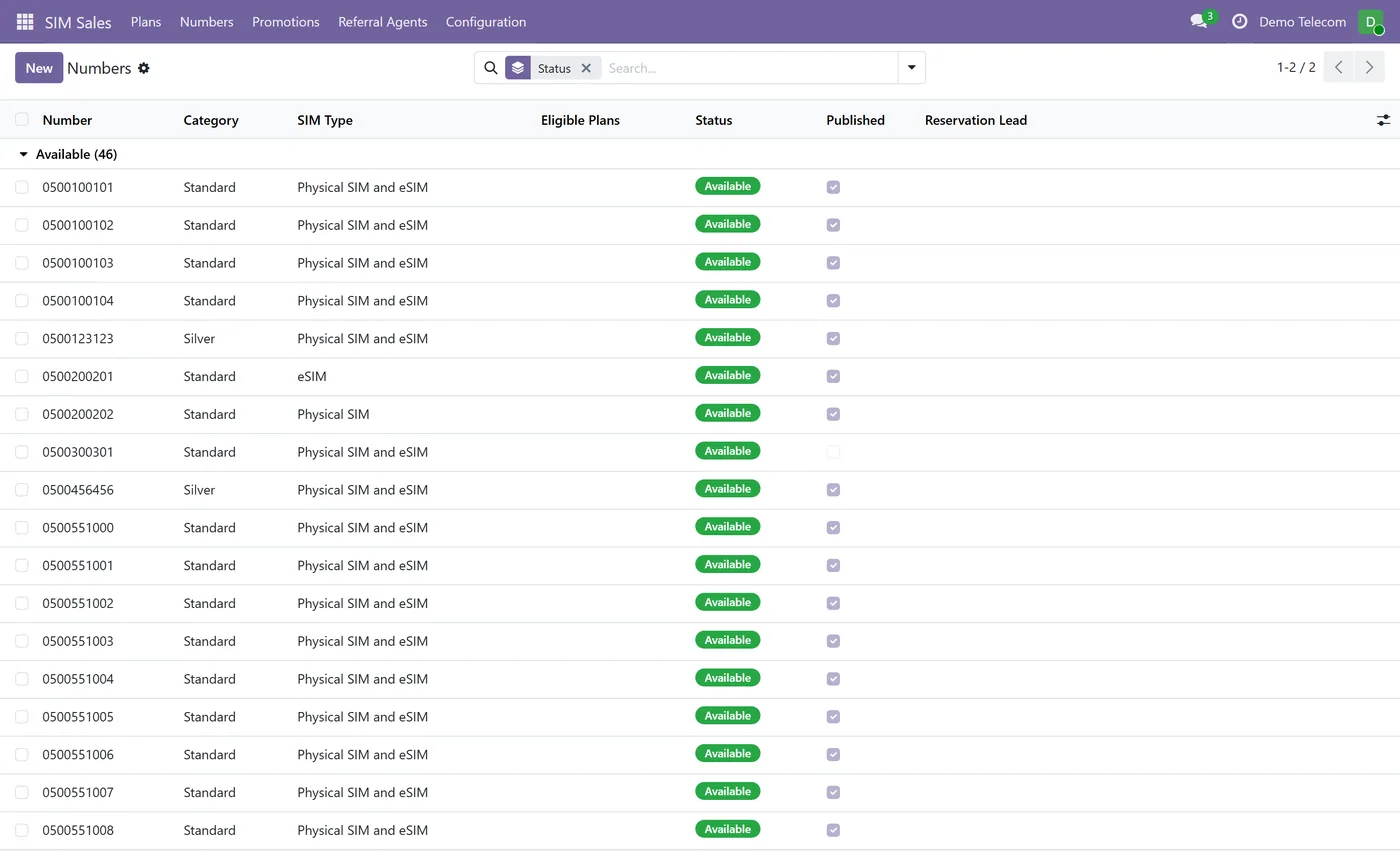
Task: Select row checkbox for 0500100101
Action: 22,188
